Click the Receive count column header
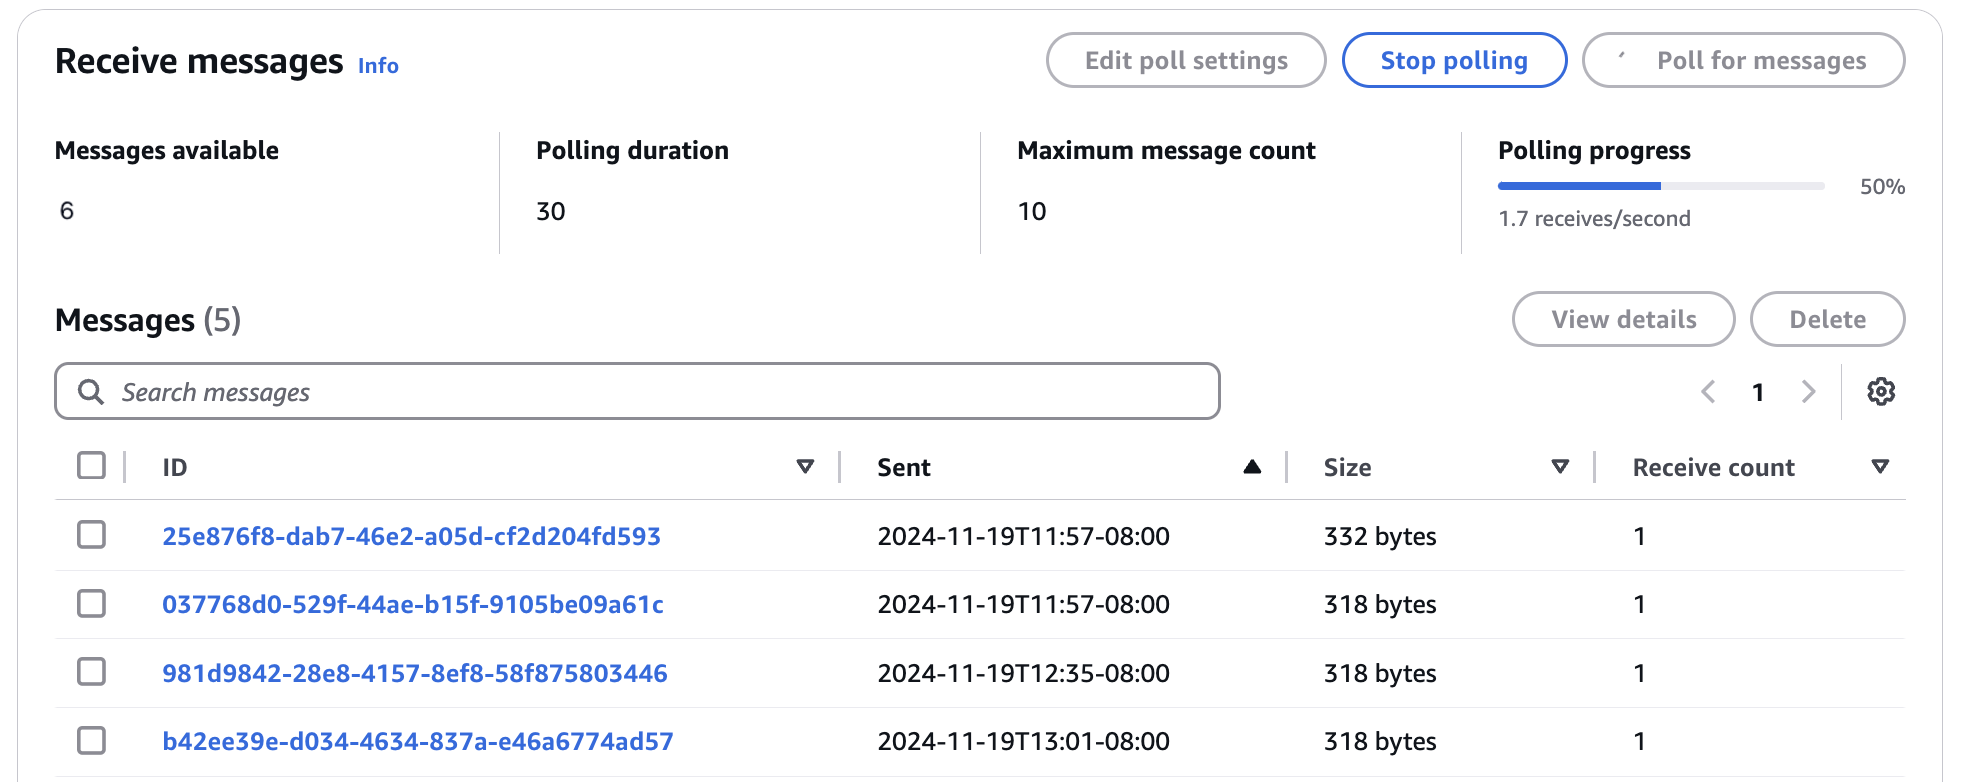Screen dimensions: 1968x782 click(x=1713, y=467)
